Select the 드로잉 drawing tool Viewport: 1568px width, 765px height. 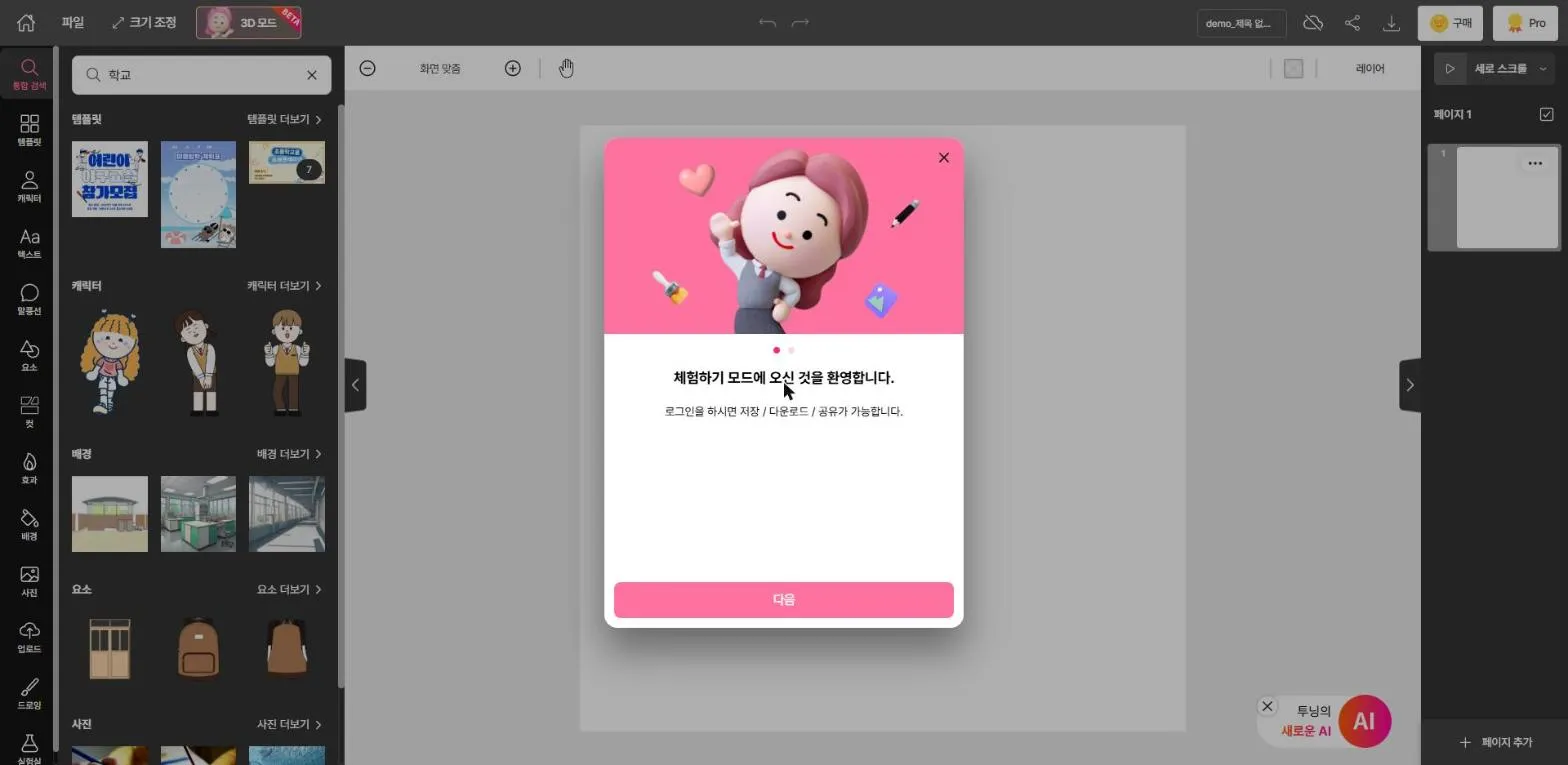pyautogui.click(x=29, y=693)
